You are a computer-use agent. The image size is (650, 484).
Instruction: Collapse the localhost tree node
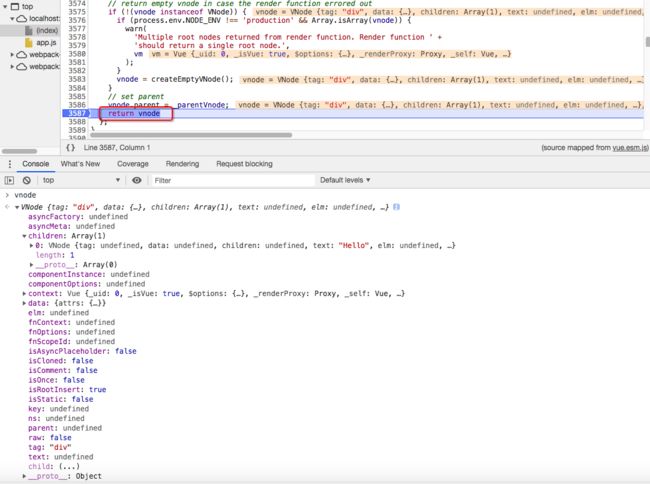[12, 19]
